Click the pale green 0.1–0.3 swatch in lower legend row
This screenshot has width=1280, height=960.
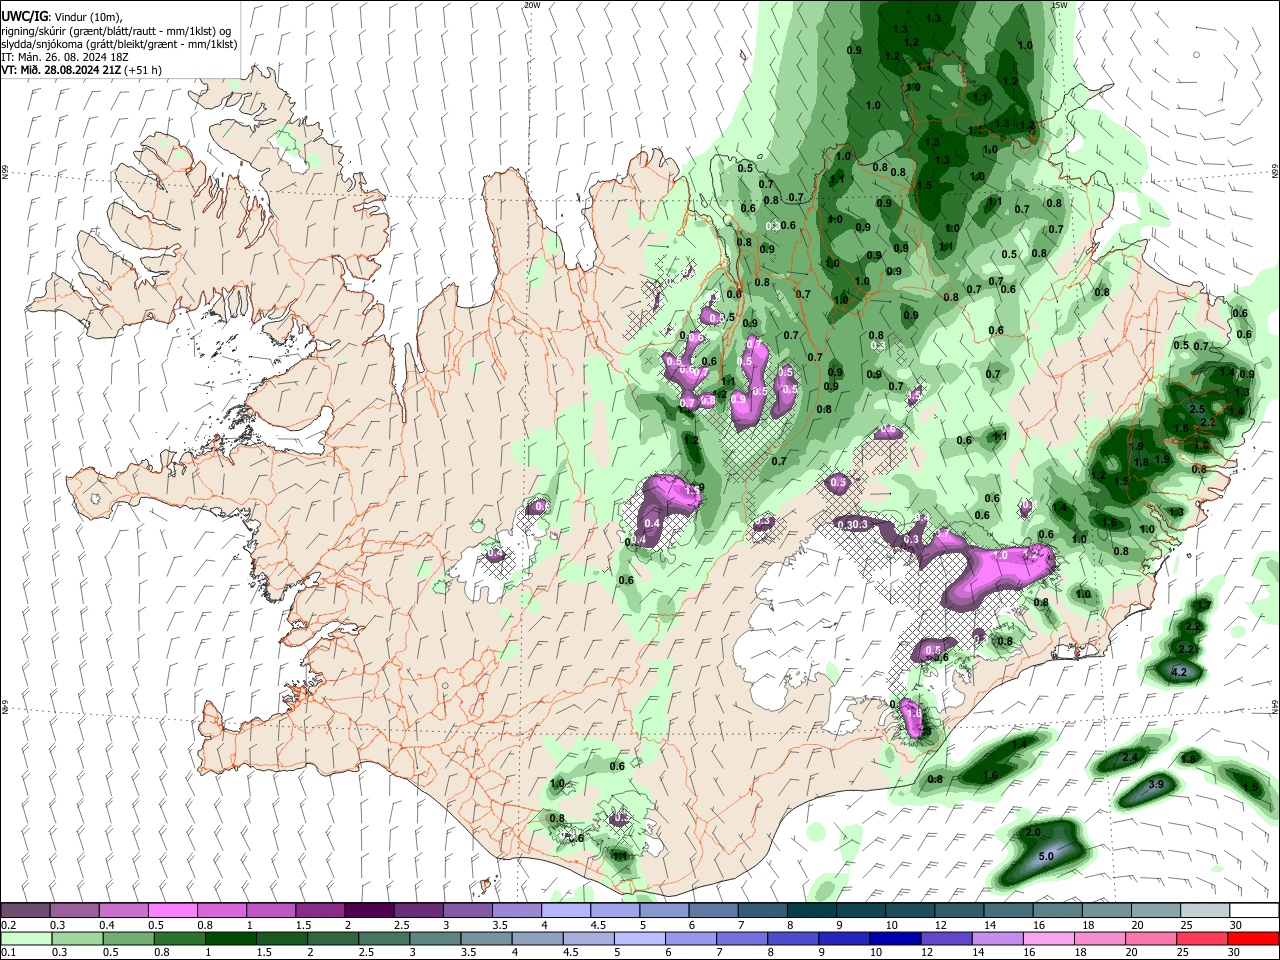pyautogui.click(x=26, y=939)
